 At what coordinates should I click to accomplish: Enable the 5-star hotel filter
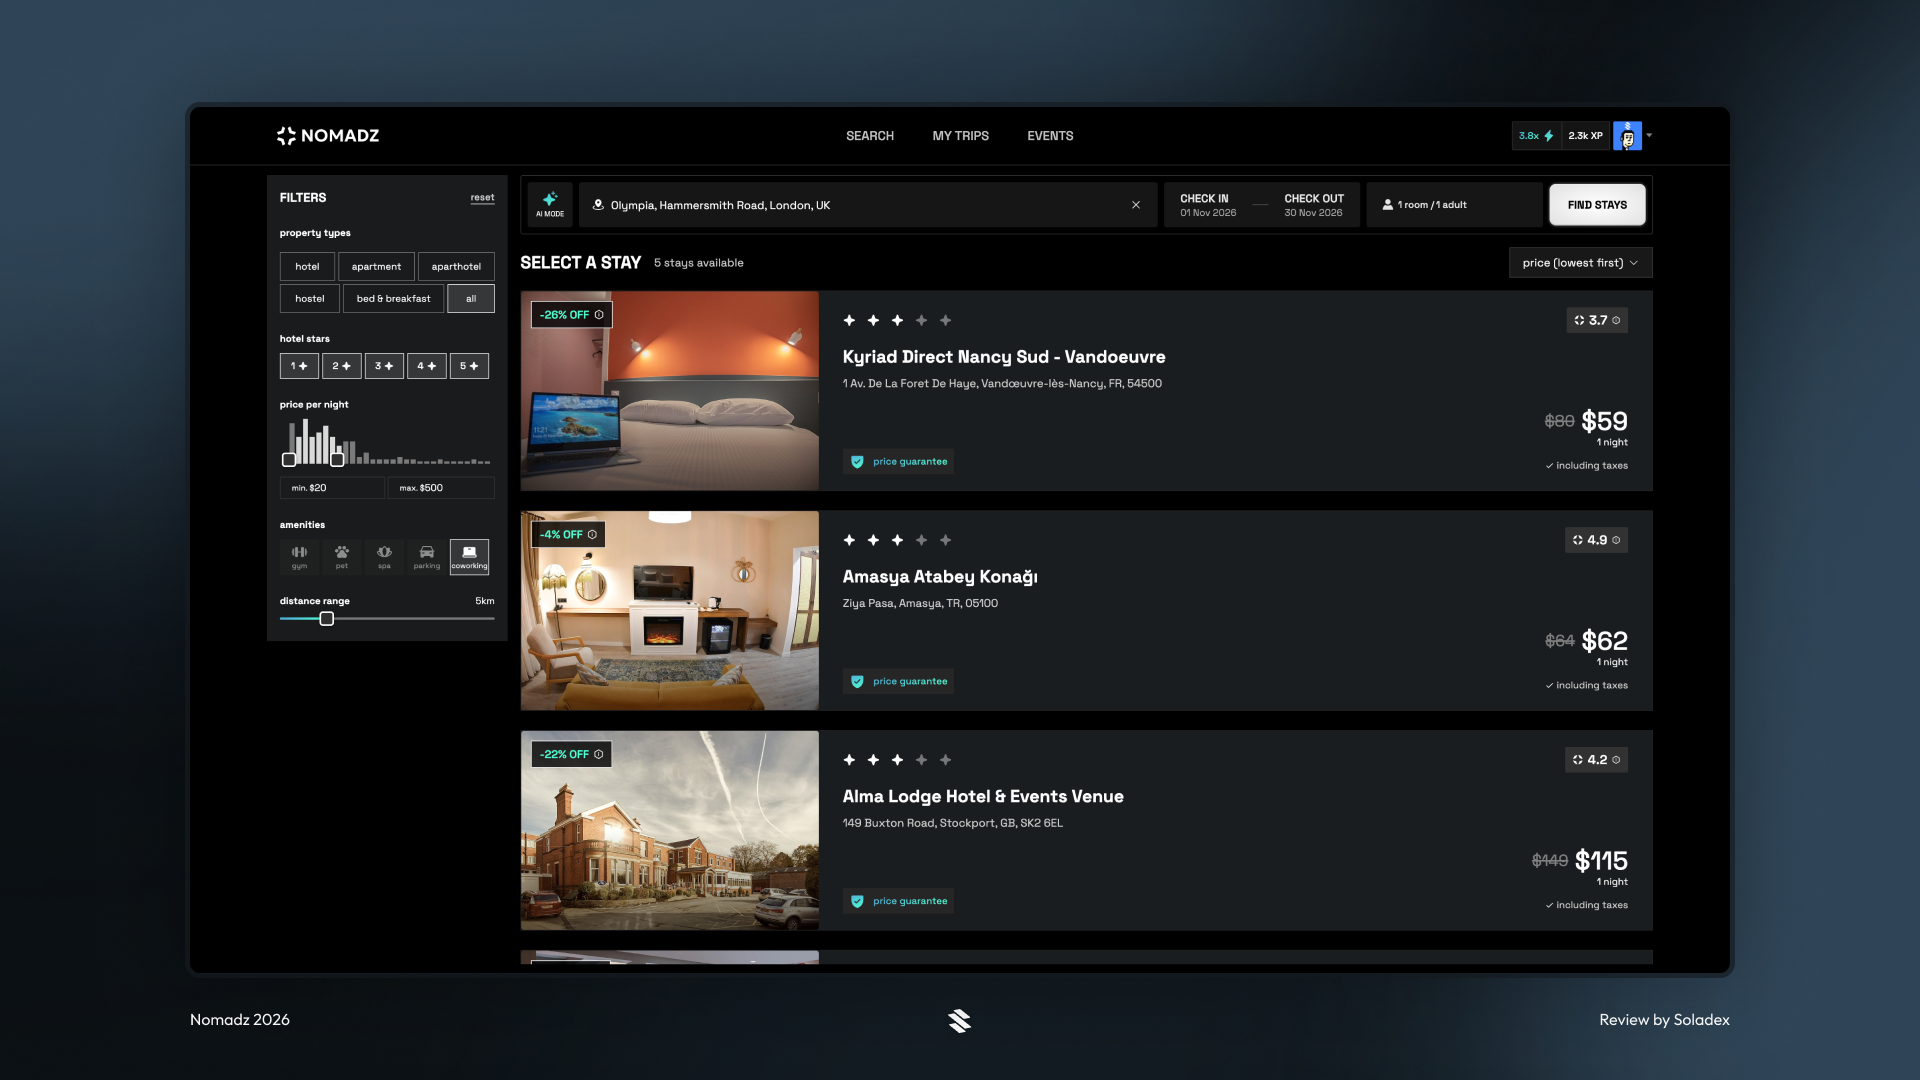[x=469, y=365]
